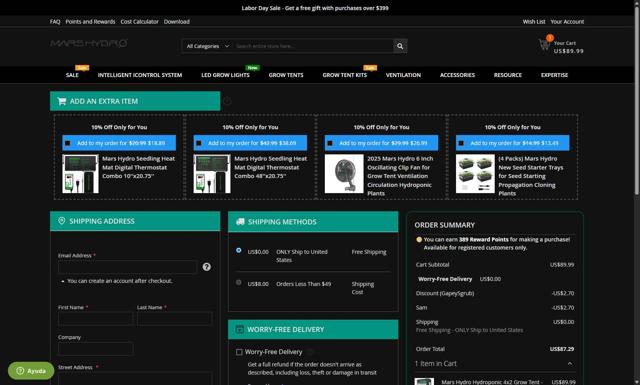The image size is (640, 385).
Task: Check add Heat Mat 48"x20.75" offer for $38.69
Action: tap(199, 143)
